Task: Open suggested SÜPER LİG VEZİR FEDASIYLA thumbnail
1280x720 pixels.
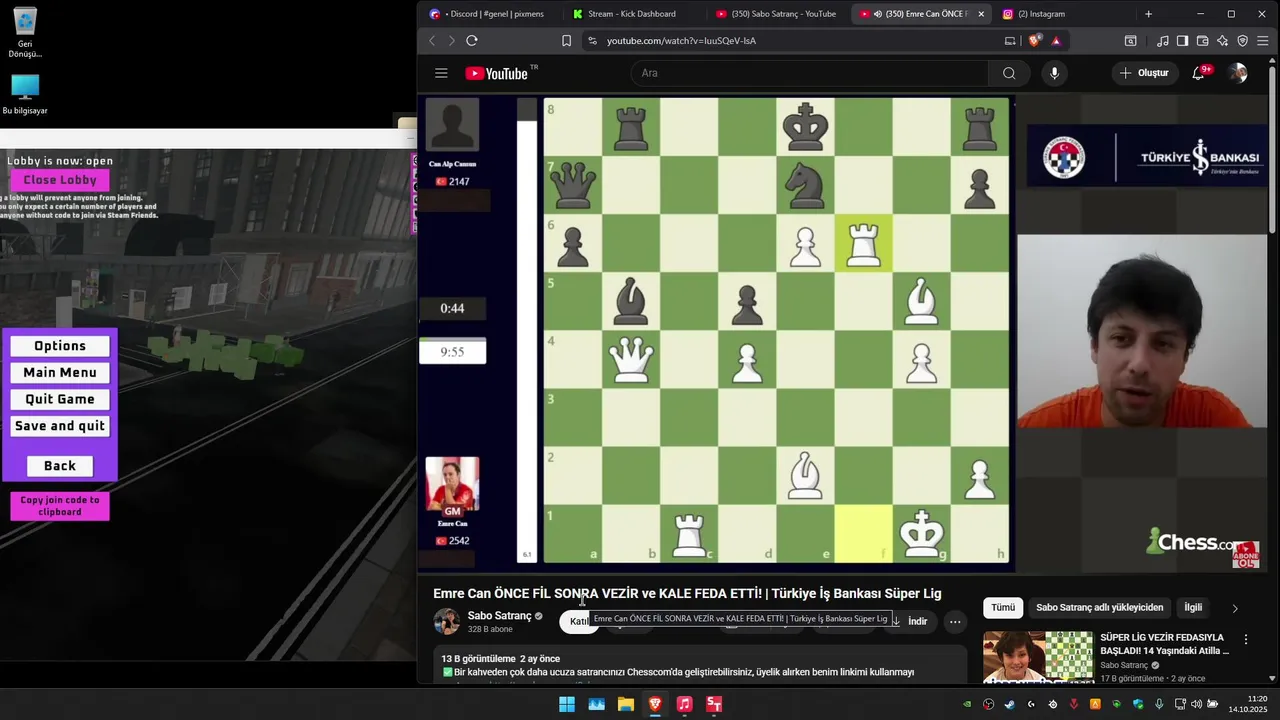Action: (x=1038, y=656)
